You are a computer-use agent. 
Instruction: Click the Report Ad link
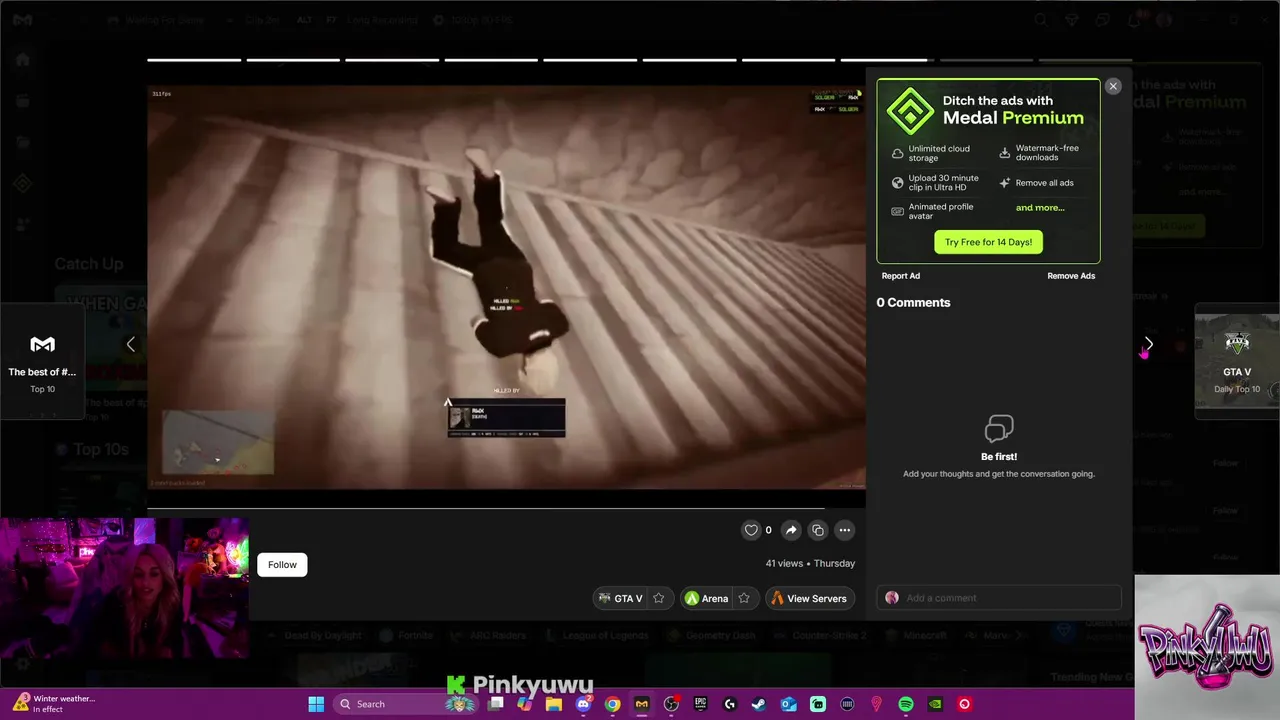coord(901,276)
